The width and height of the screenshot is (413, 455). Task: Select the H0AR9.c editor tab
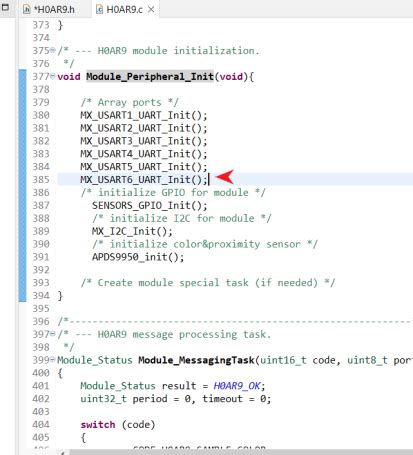click(124, 9)
